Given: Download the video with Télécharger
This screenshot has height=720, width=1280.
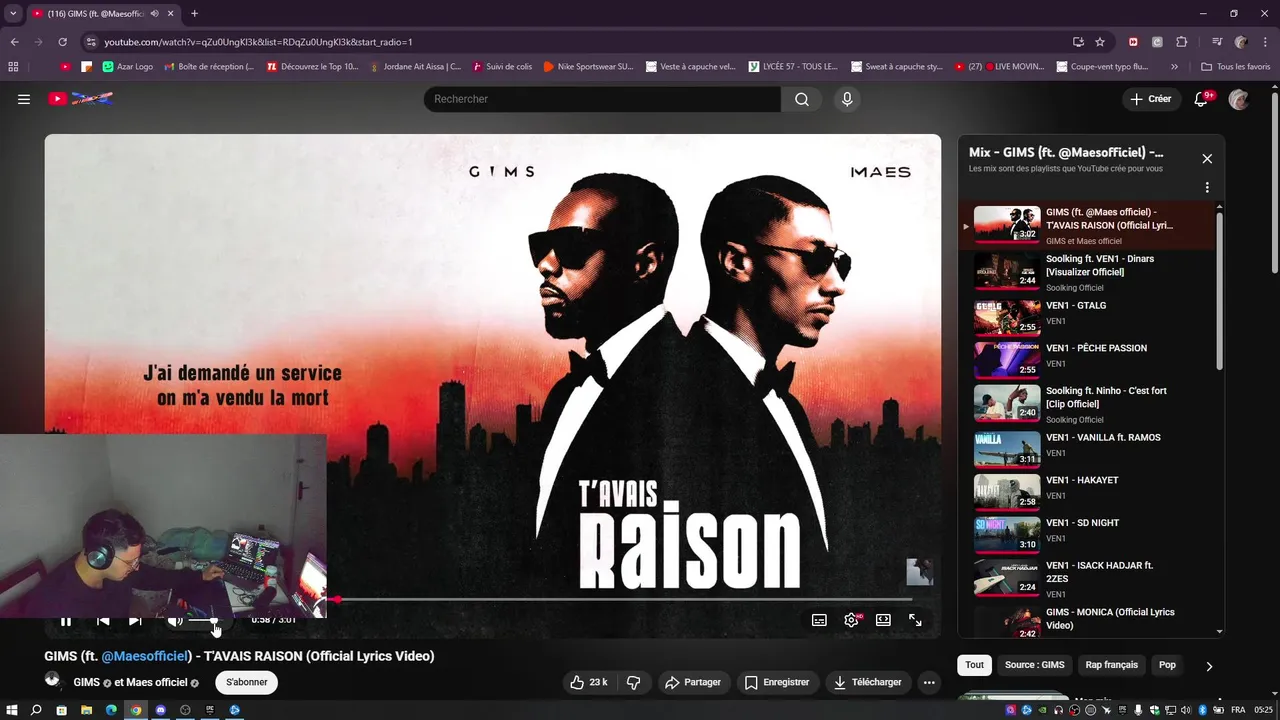Looking at the screenshot, I should coord(868,682).
